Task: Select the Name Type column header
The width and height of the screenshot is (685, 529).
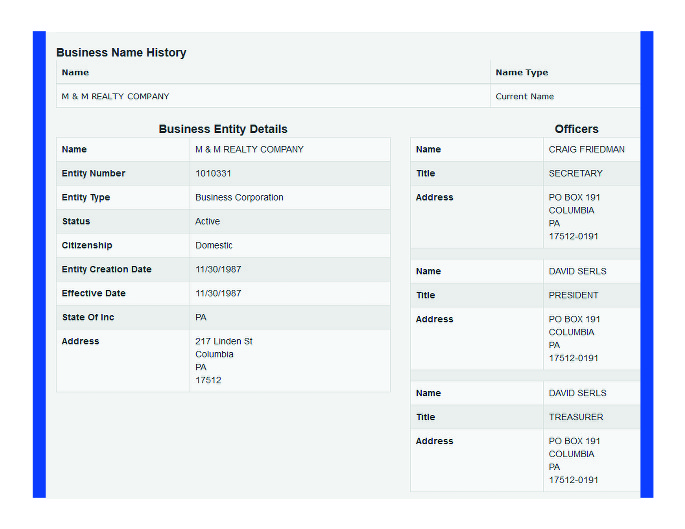Action: [x=521, y=73]
